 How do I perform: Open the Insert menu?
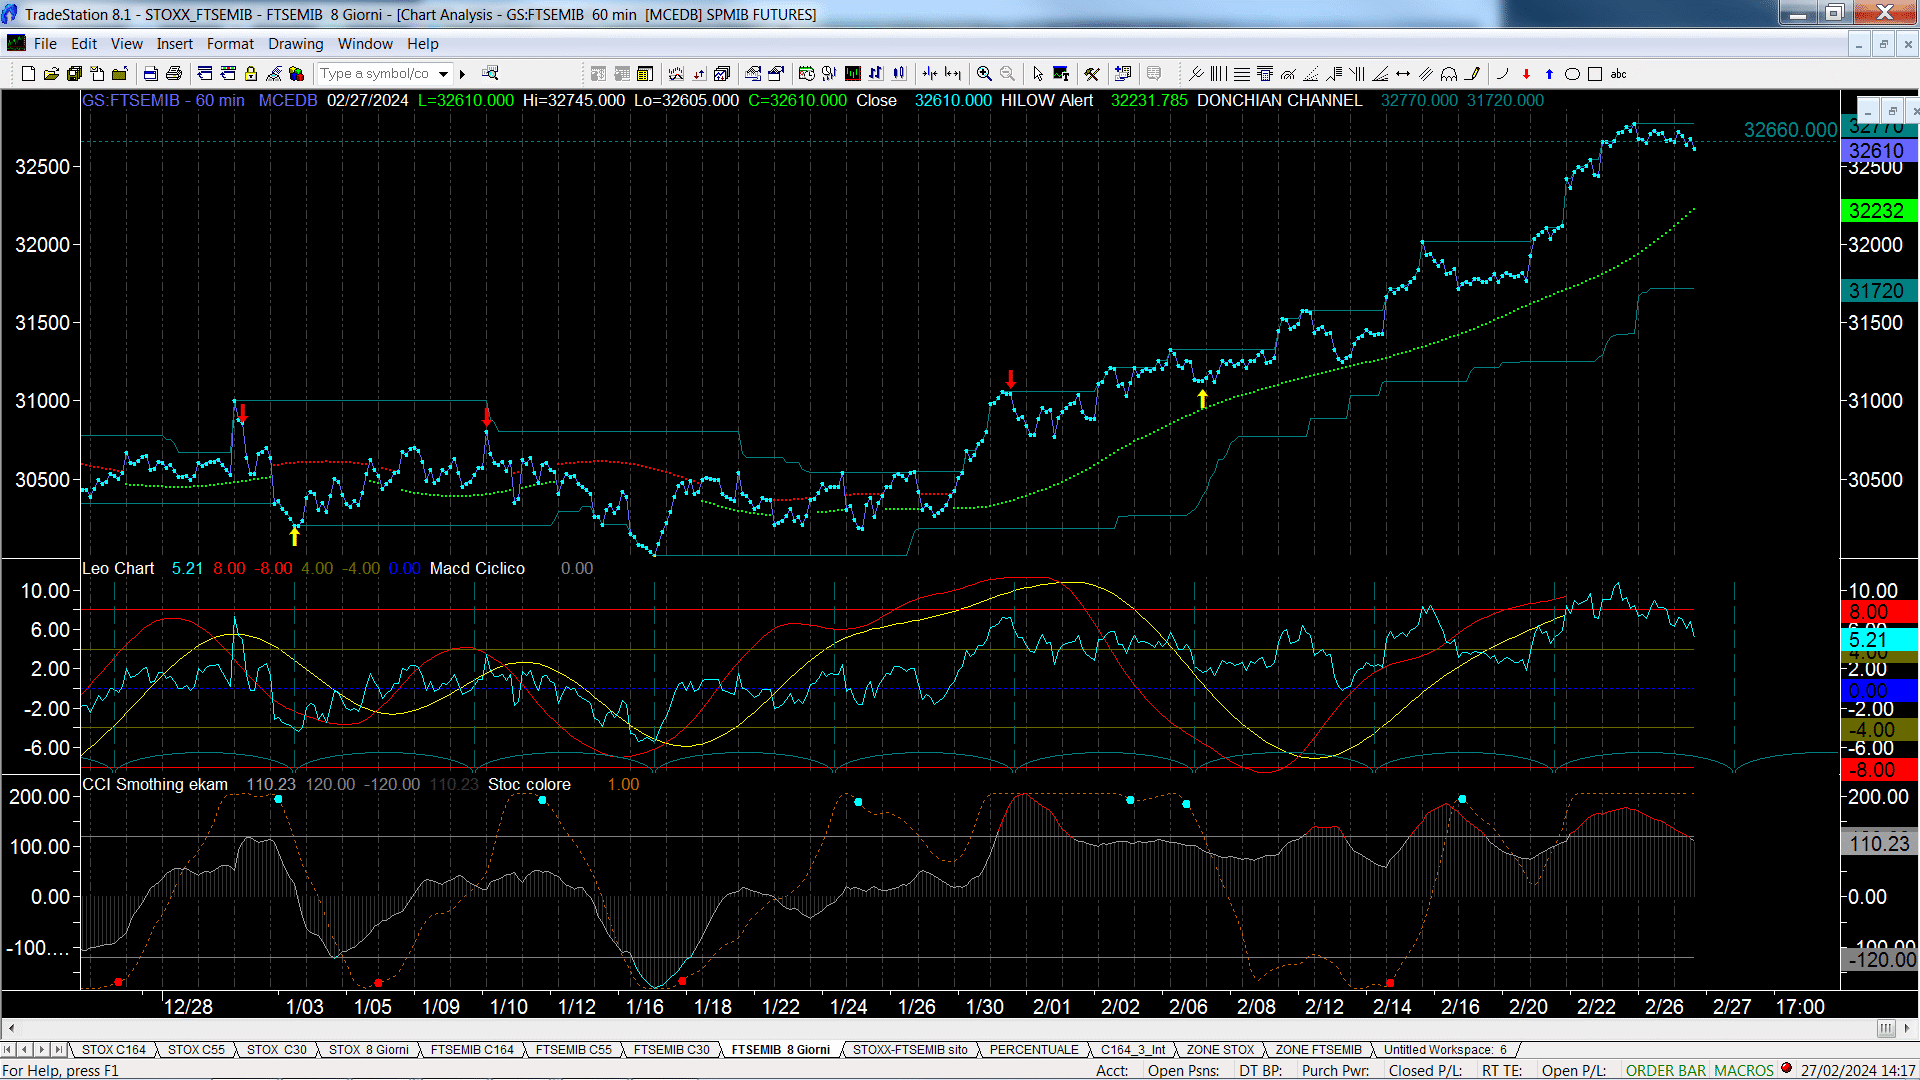pos(175,44)
